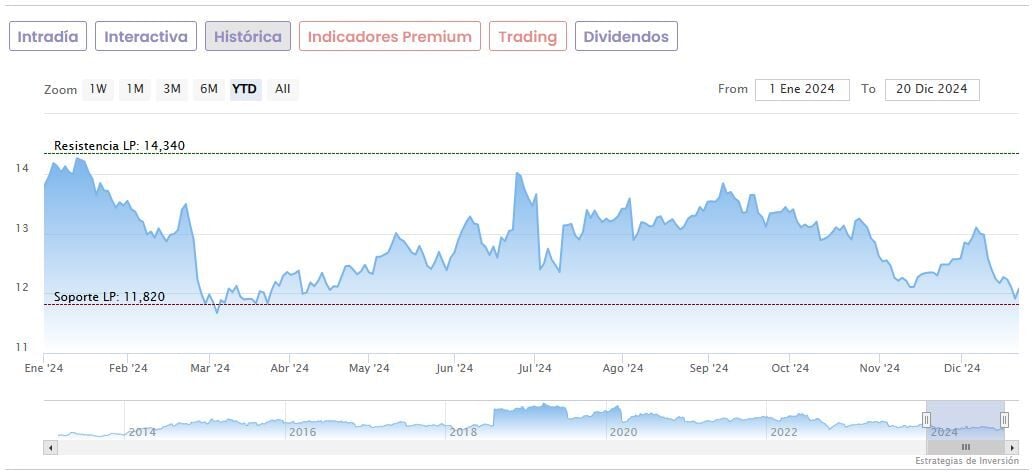Go to the Trading tab
This screenshot has height=476, width=1033.
click(527, 37)
